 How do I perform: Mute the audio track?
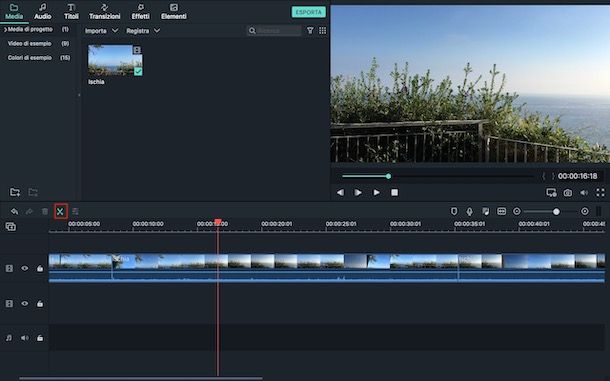(25, 338)
